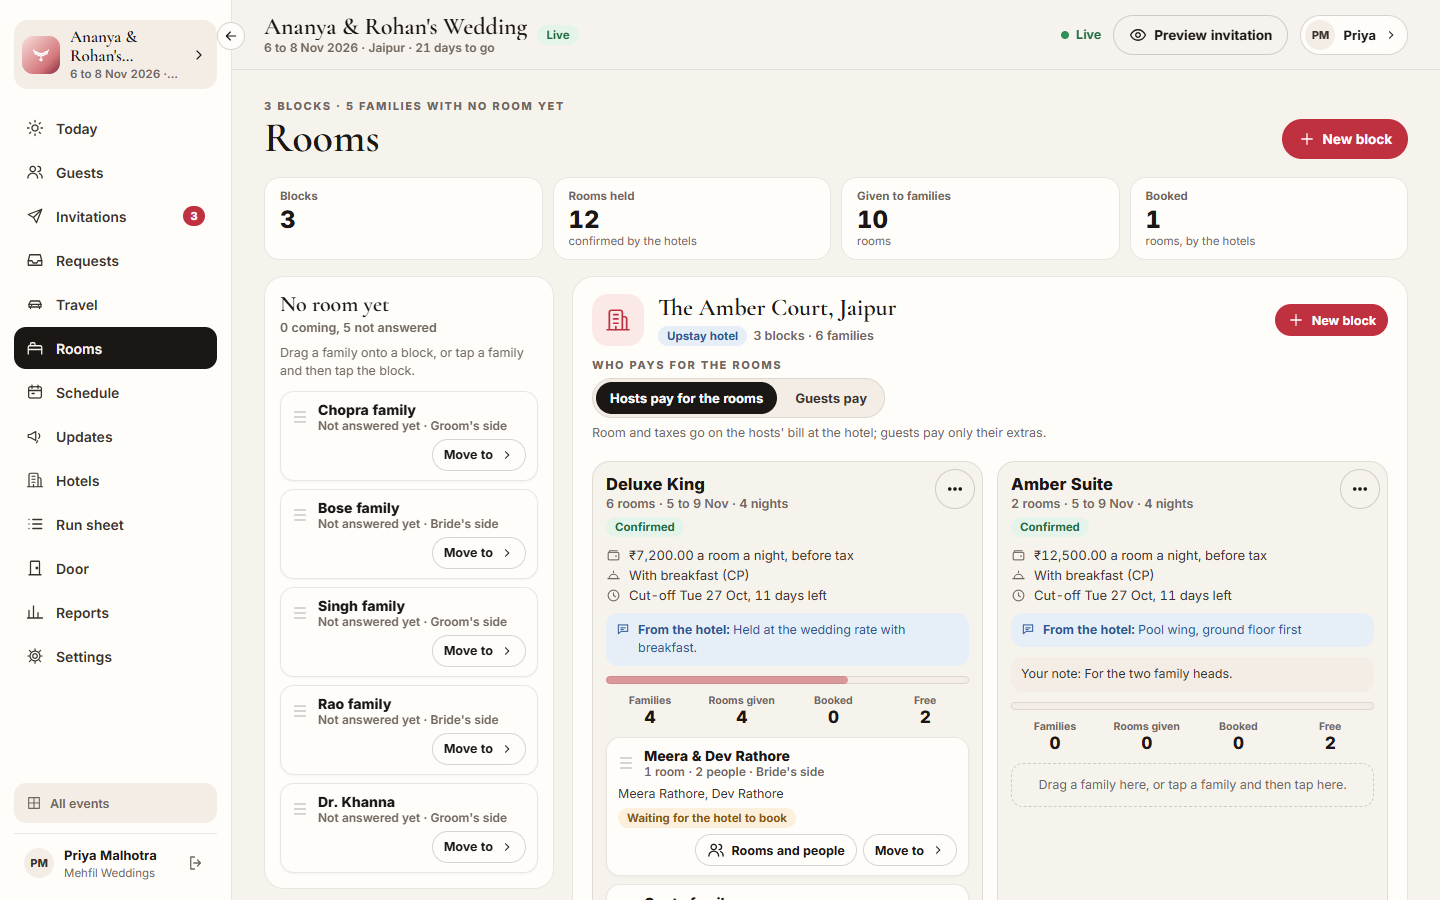The image size is (1440, 900).
Task: Click Amber Suite family drop zone
Action: (x=1192, y=785)
